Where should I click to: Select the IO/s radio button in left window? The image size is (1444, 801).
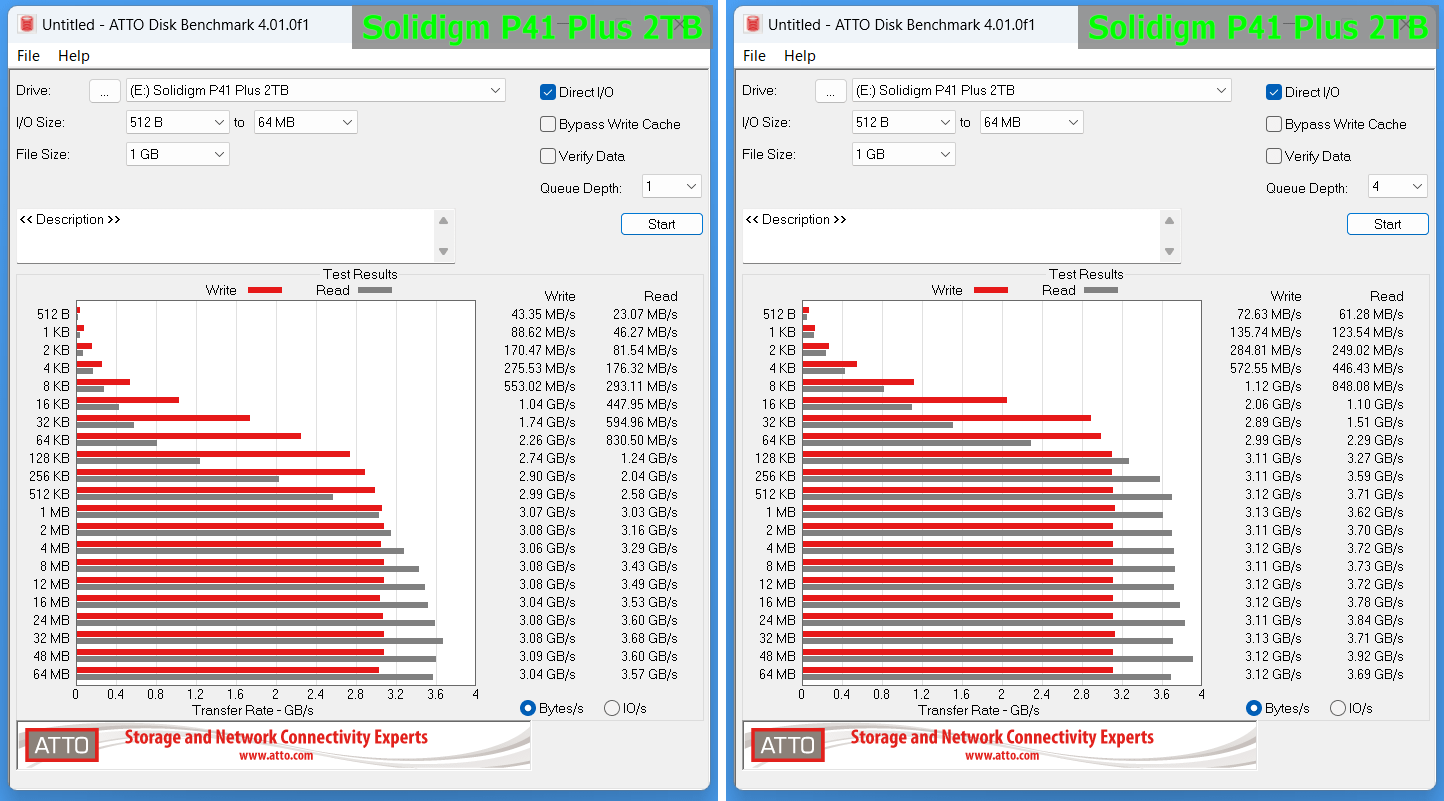tap(612, 708)
